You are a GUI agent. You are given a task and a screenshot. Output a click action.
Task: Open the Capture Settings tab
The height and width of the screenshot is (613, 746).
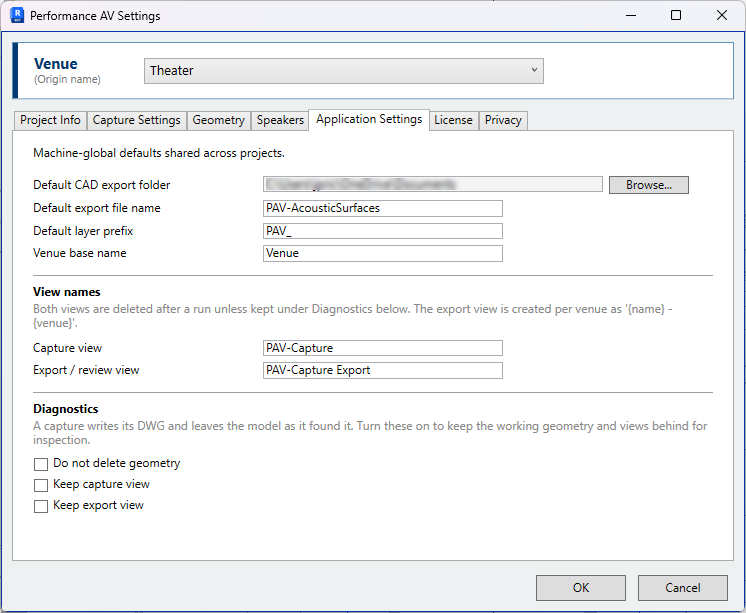[x=137, y=120]
